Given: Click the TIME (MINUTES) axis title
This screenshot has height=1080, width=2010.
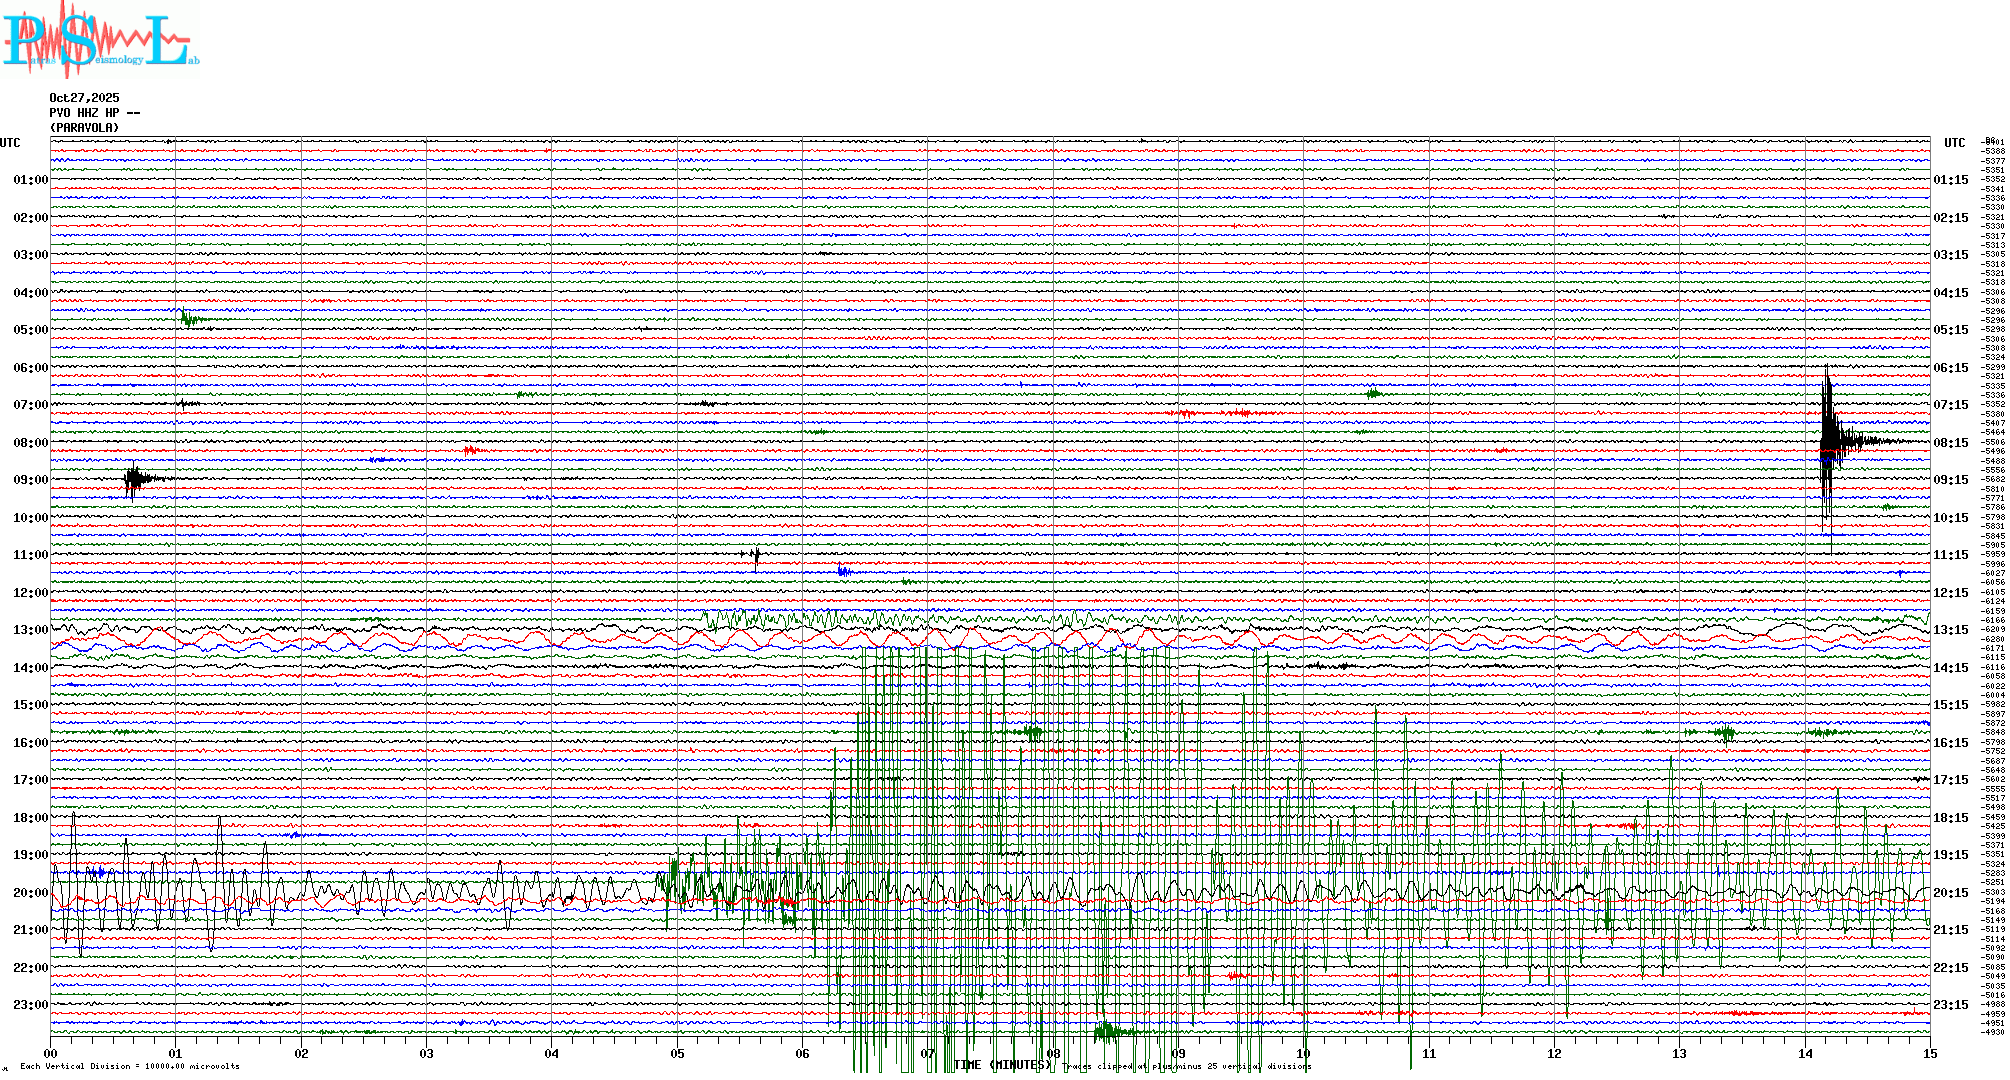Looking at the screenshot, I should pos(1003,1065).
